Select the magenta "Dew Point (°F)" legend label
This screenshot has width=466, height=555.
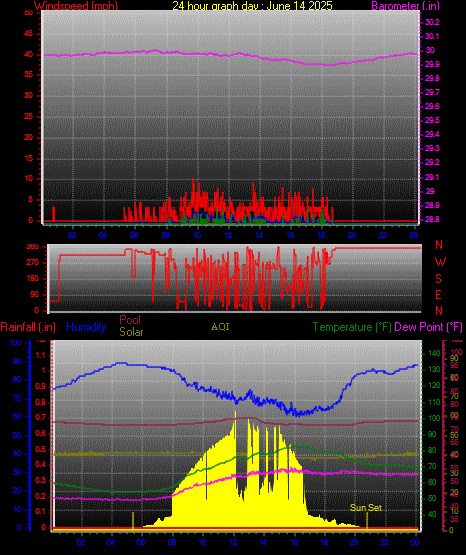428,327
